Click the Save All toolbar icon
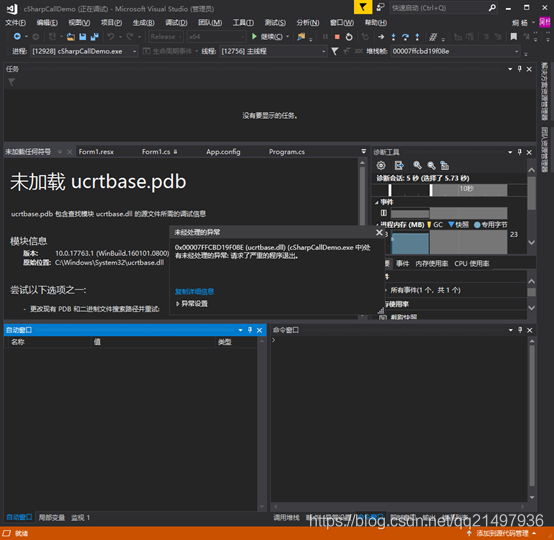554x540 pixels. 94,36
